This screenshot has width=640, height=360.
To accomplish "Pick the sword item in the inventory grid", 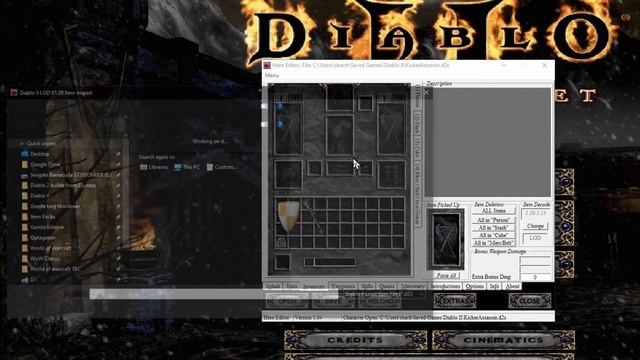I will tap(313, 216).
